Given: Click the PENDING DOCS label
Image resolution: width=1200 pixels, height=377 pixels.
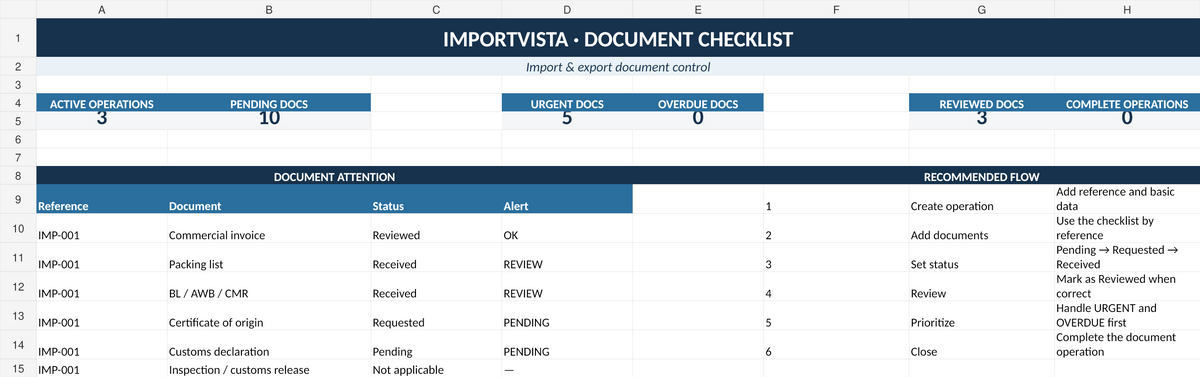Looking at the screenshot, I should [x=268, y=103].
